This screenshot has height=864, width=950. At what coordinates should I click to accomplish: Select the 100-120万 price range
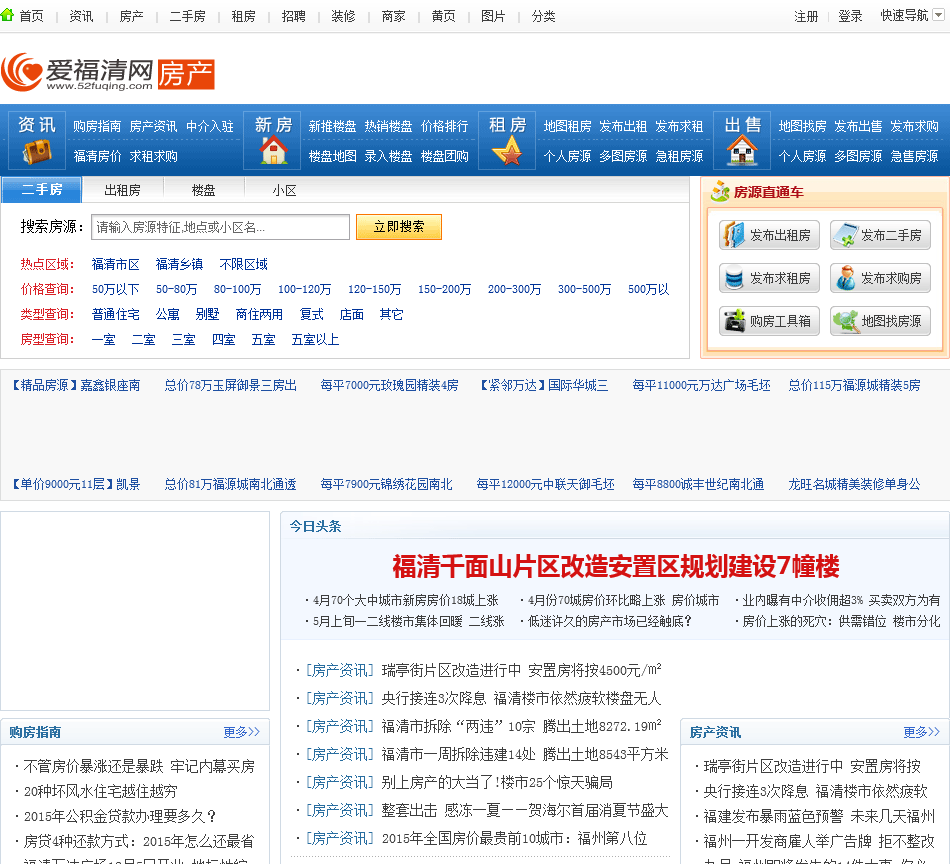click(x=305, y=289)
